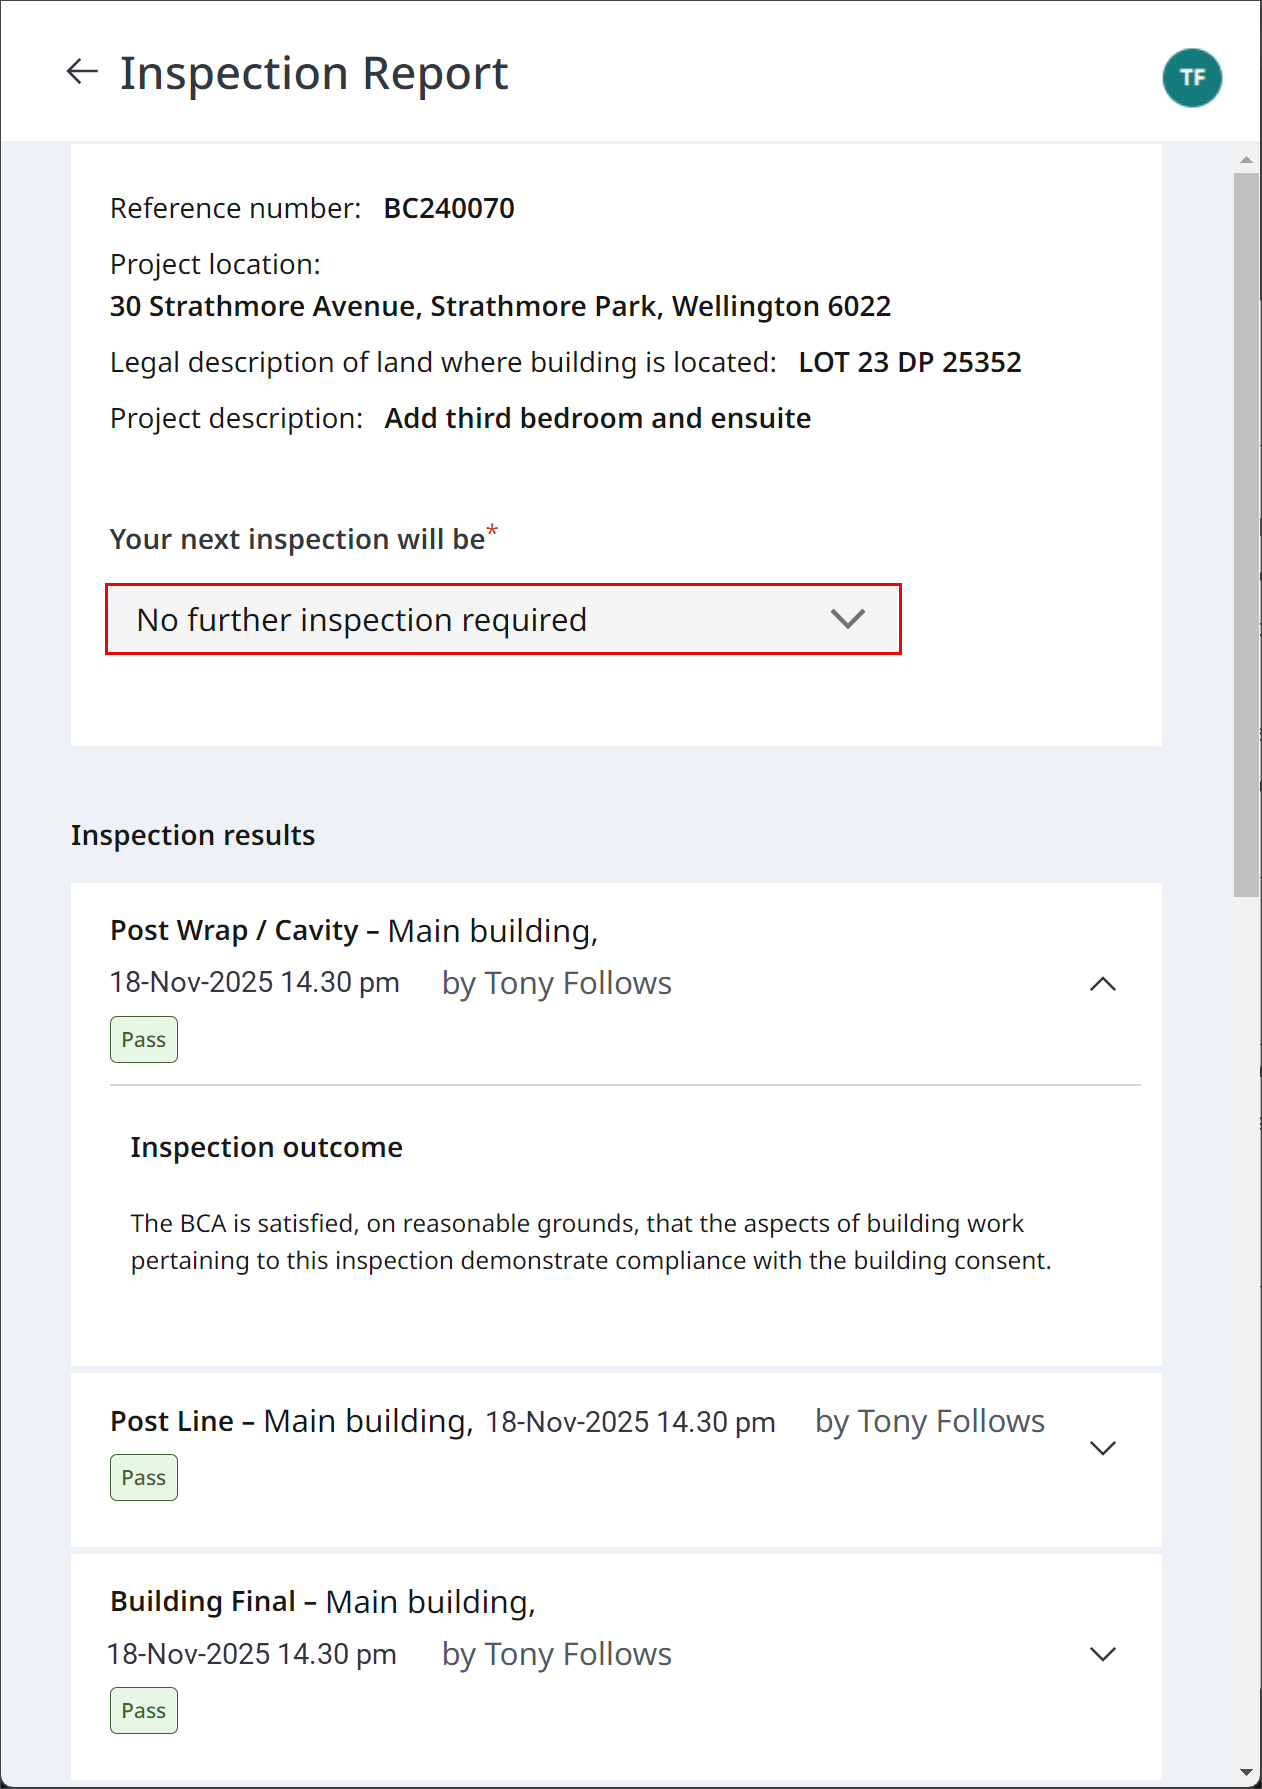Screen dimensions: 1262x1789
Task: Expand the Building Final inspection result
Action: click(x=1102, y=1654)
